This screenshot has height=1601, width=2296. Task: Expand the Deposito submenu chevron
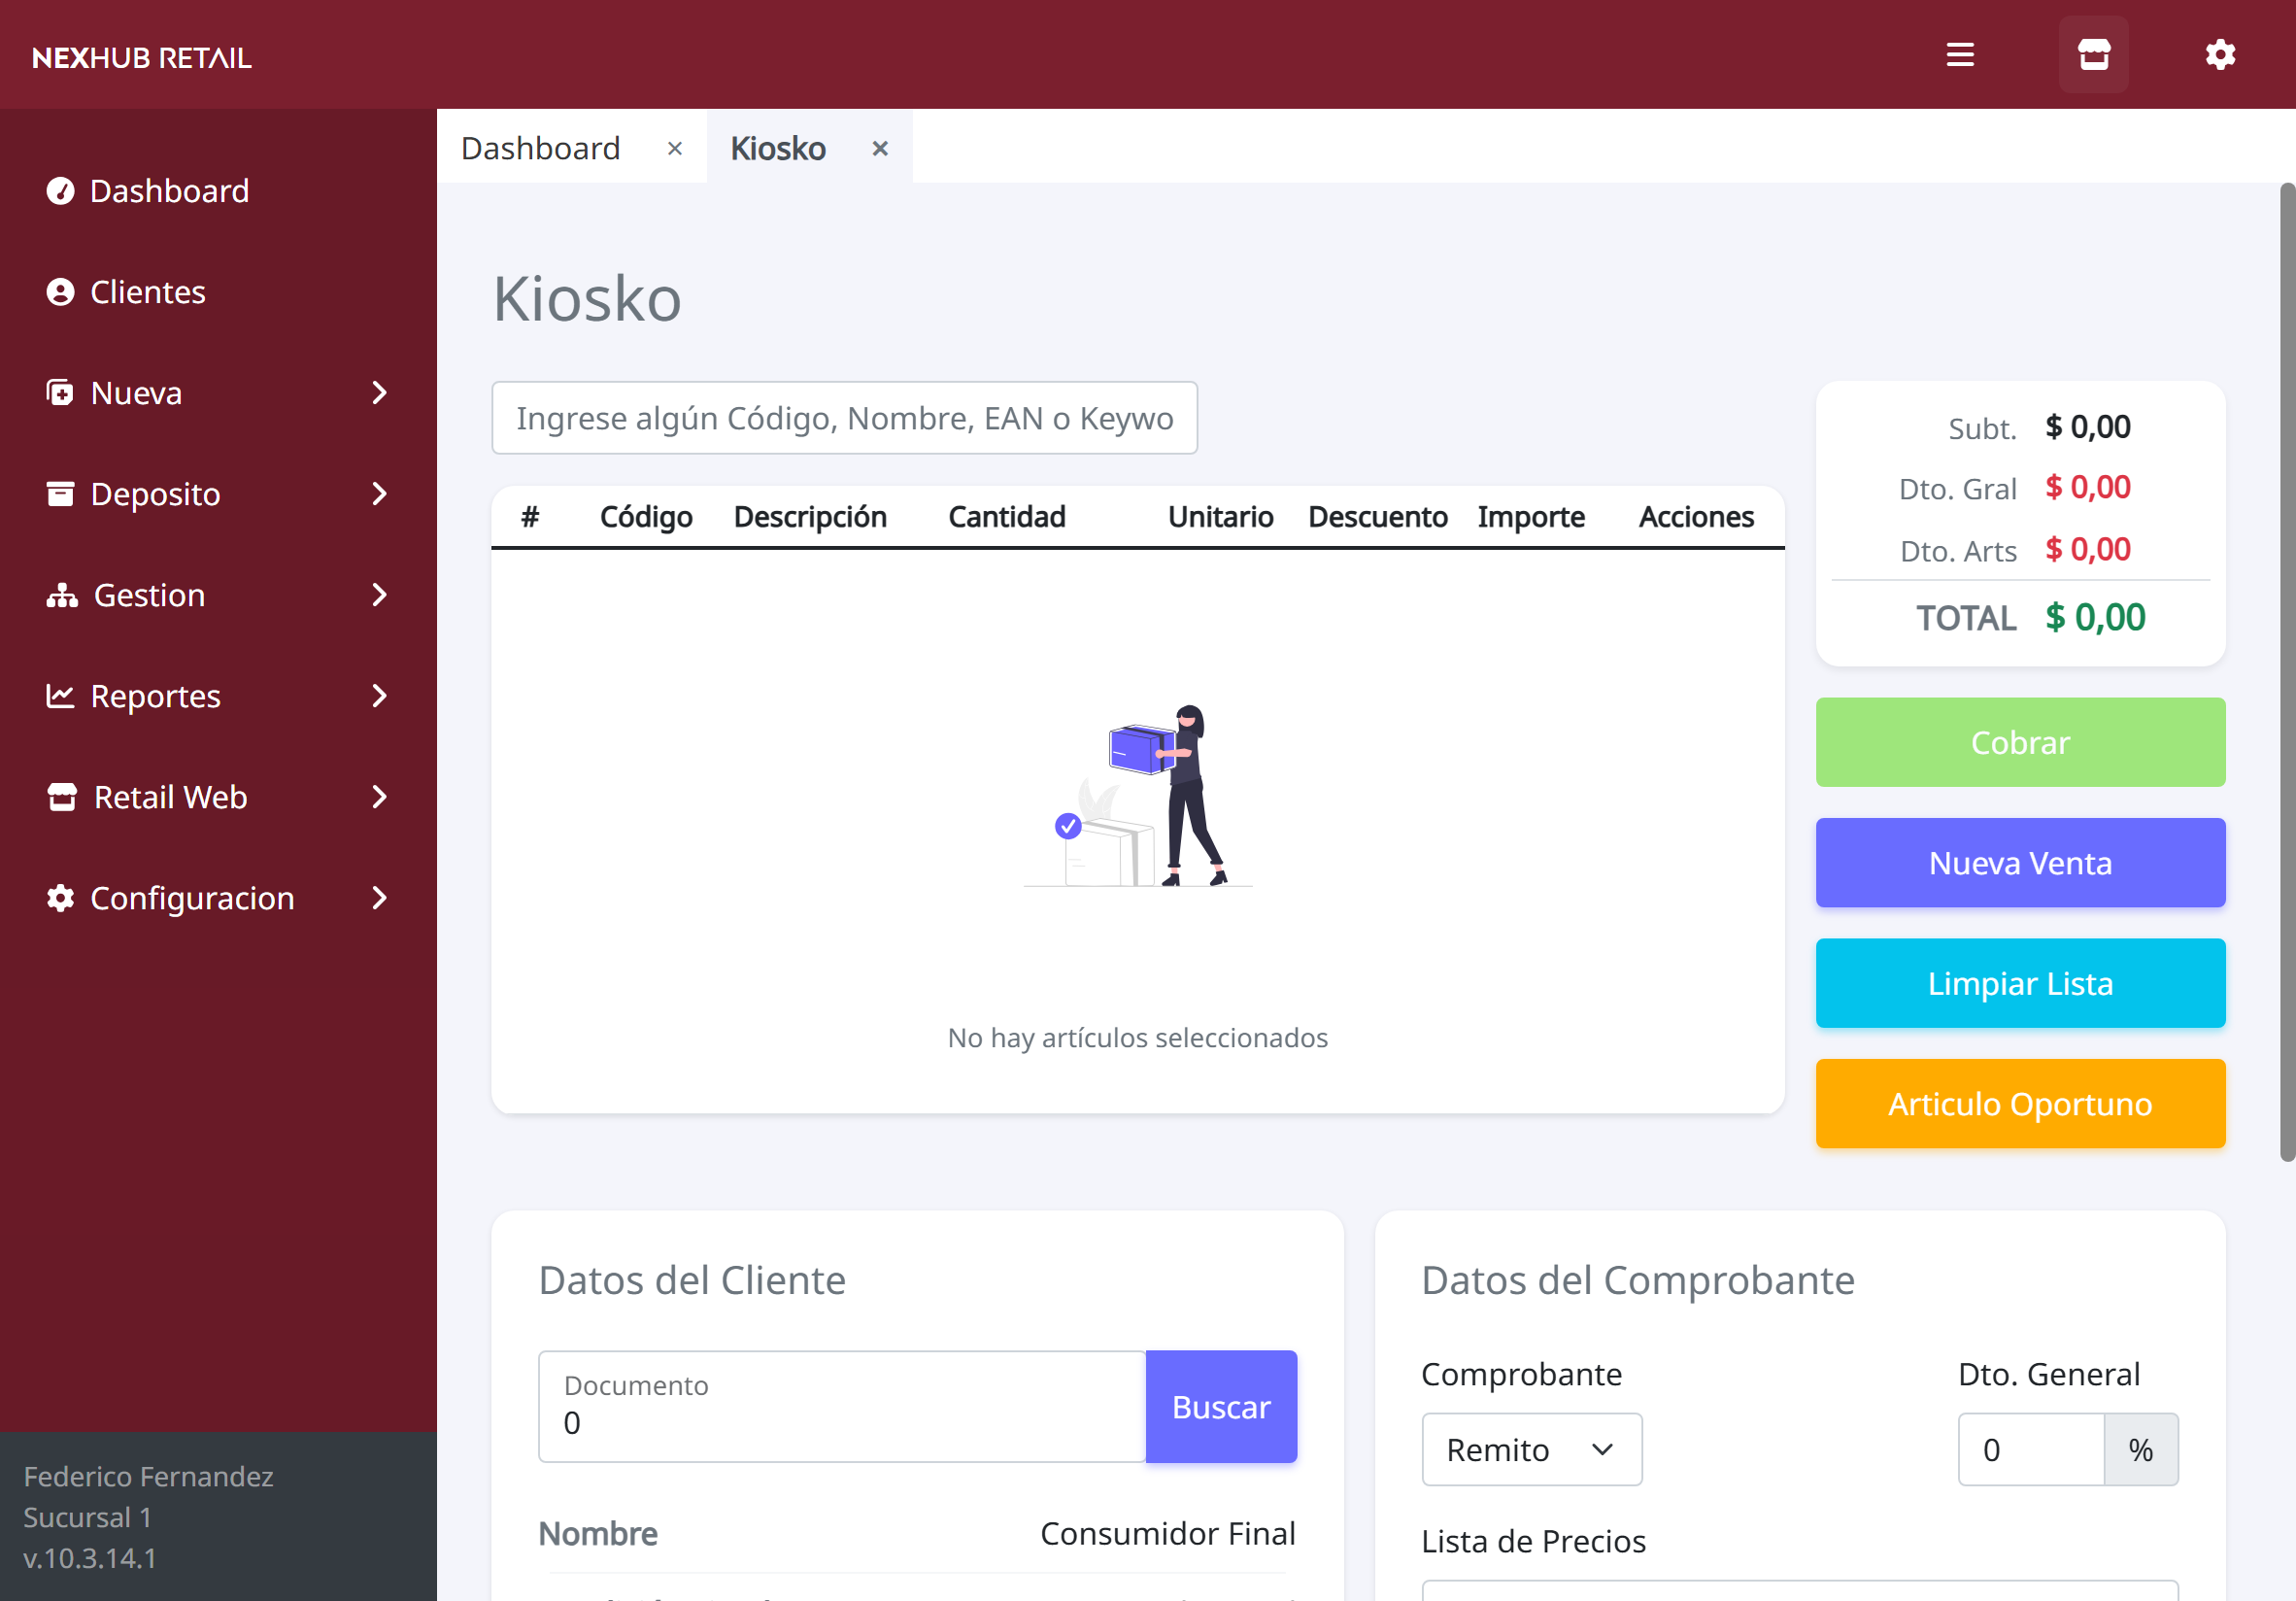[379, 494]
